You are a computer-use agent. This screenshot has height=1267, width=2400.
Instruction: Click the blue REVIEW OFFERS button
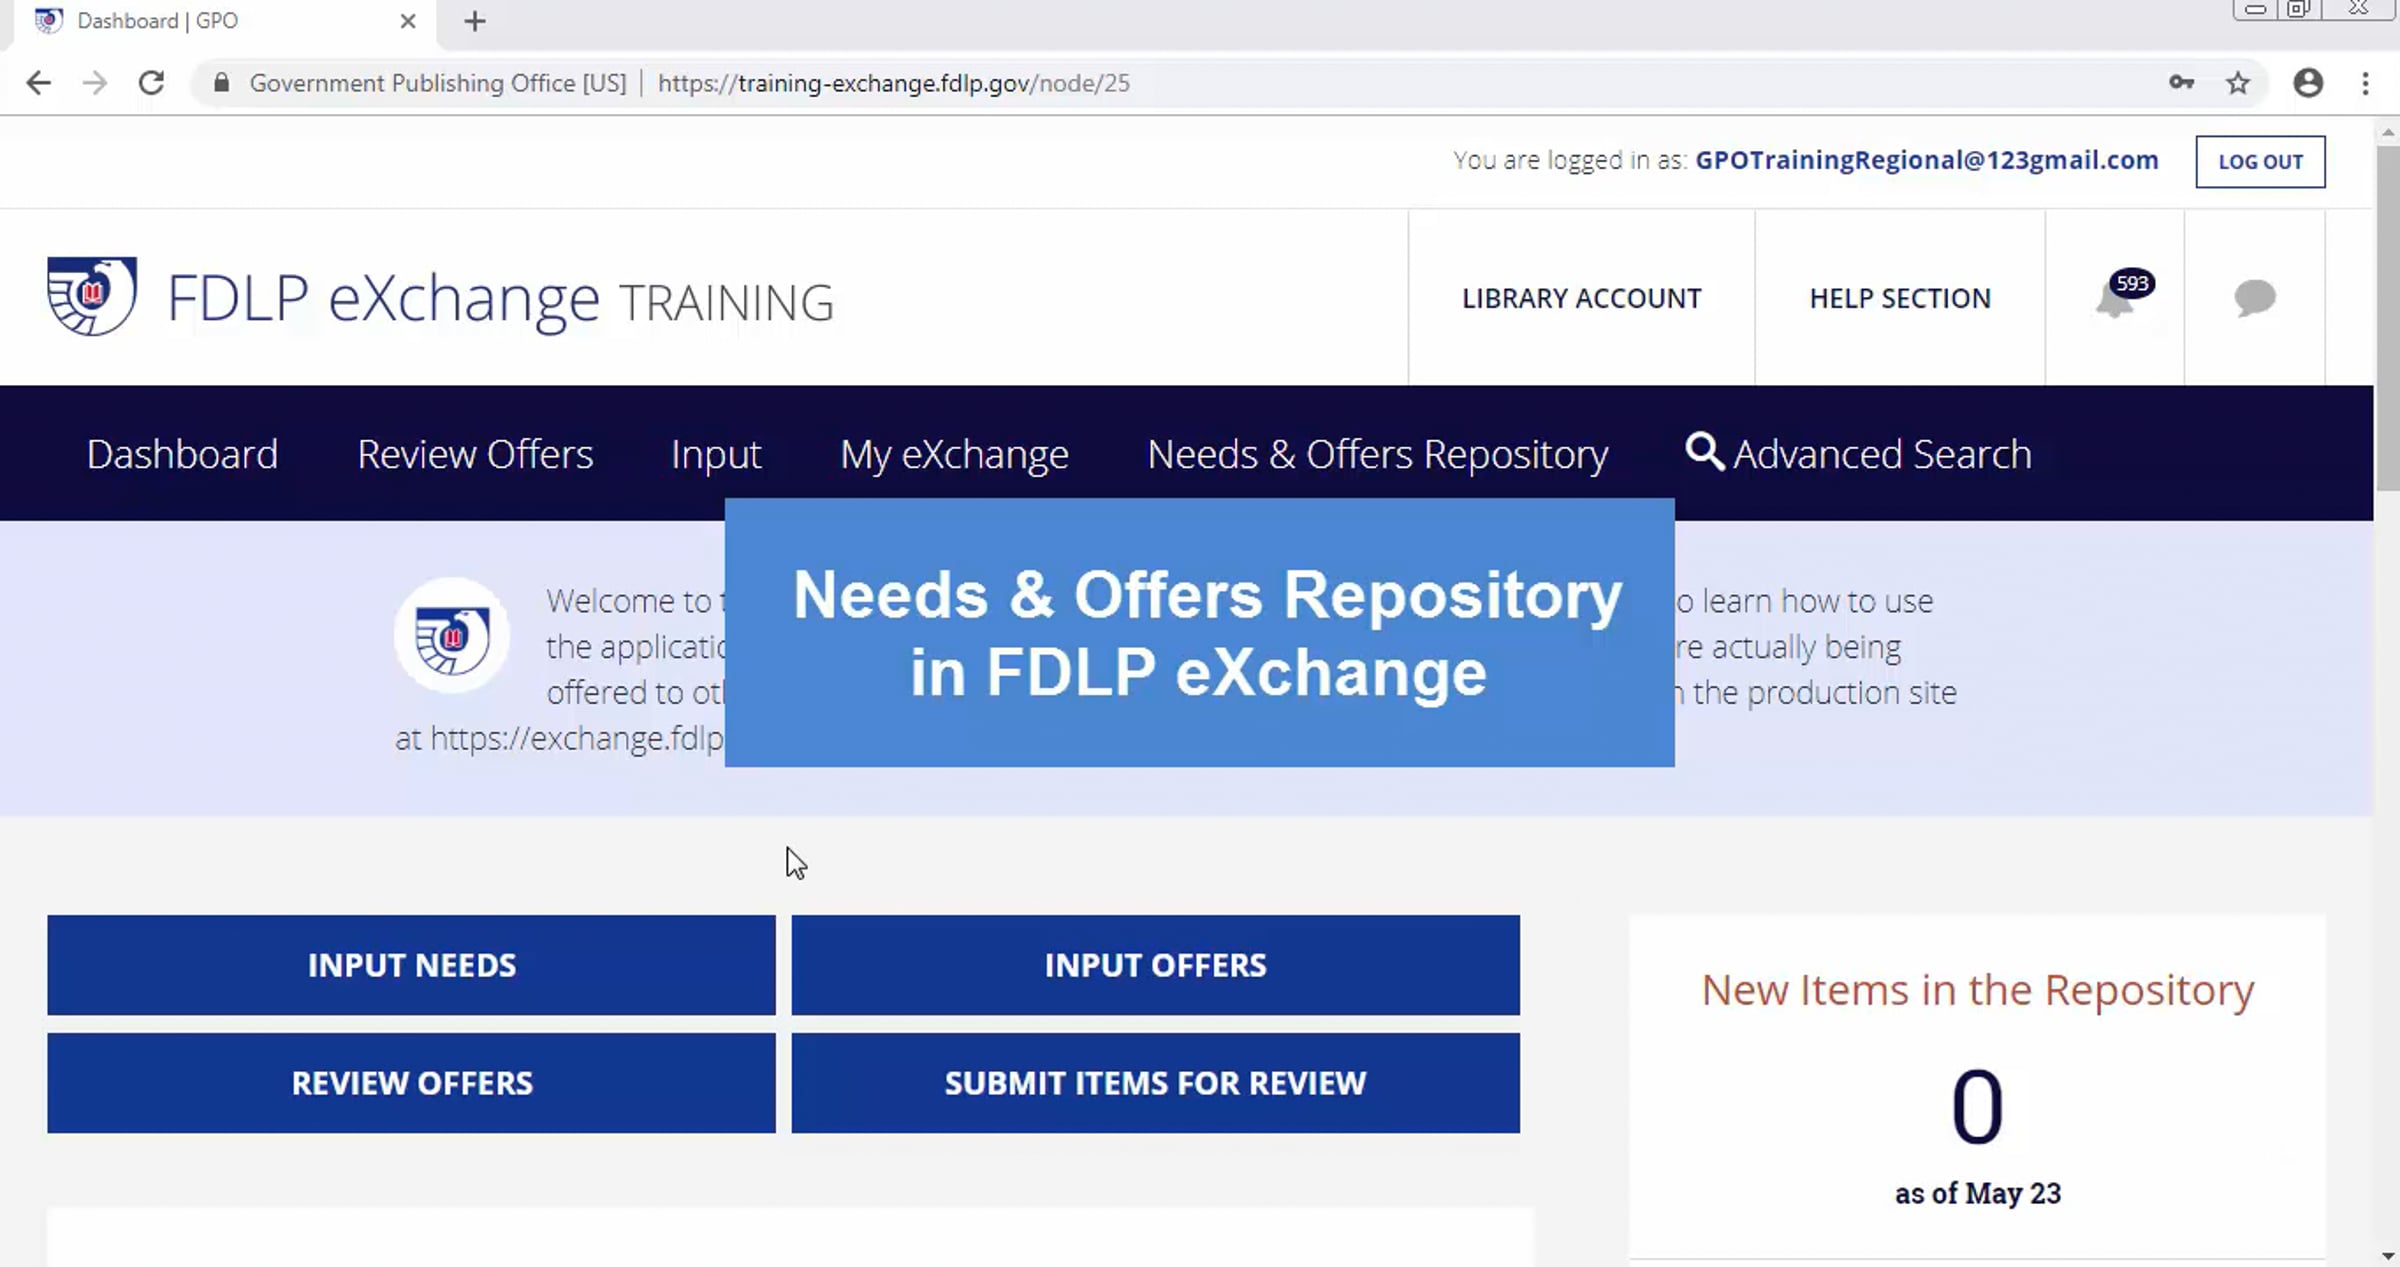coord(411,1083)
